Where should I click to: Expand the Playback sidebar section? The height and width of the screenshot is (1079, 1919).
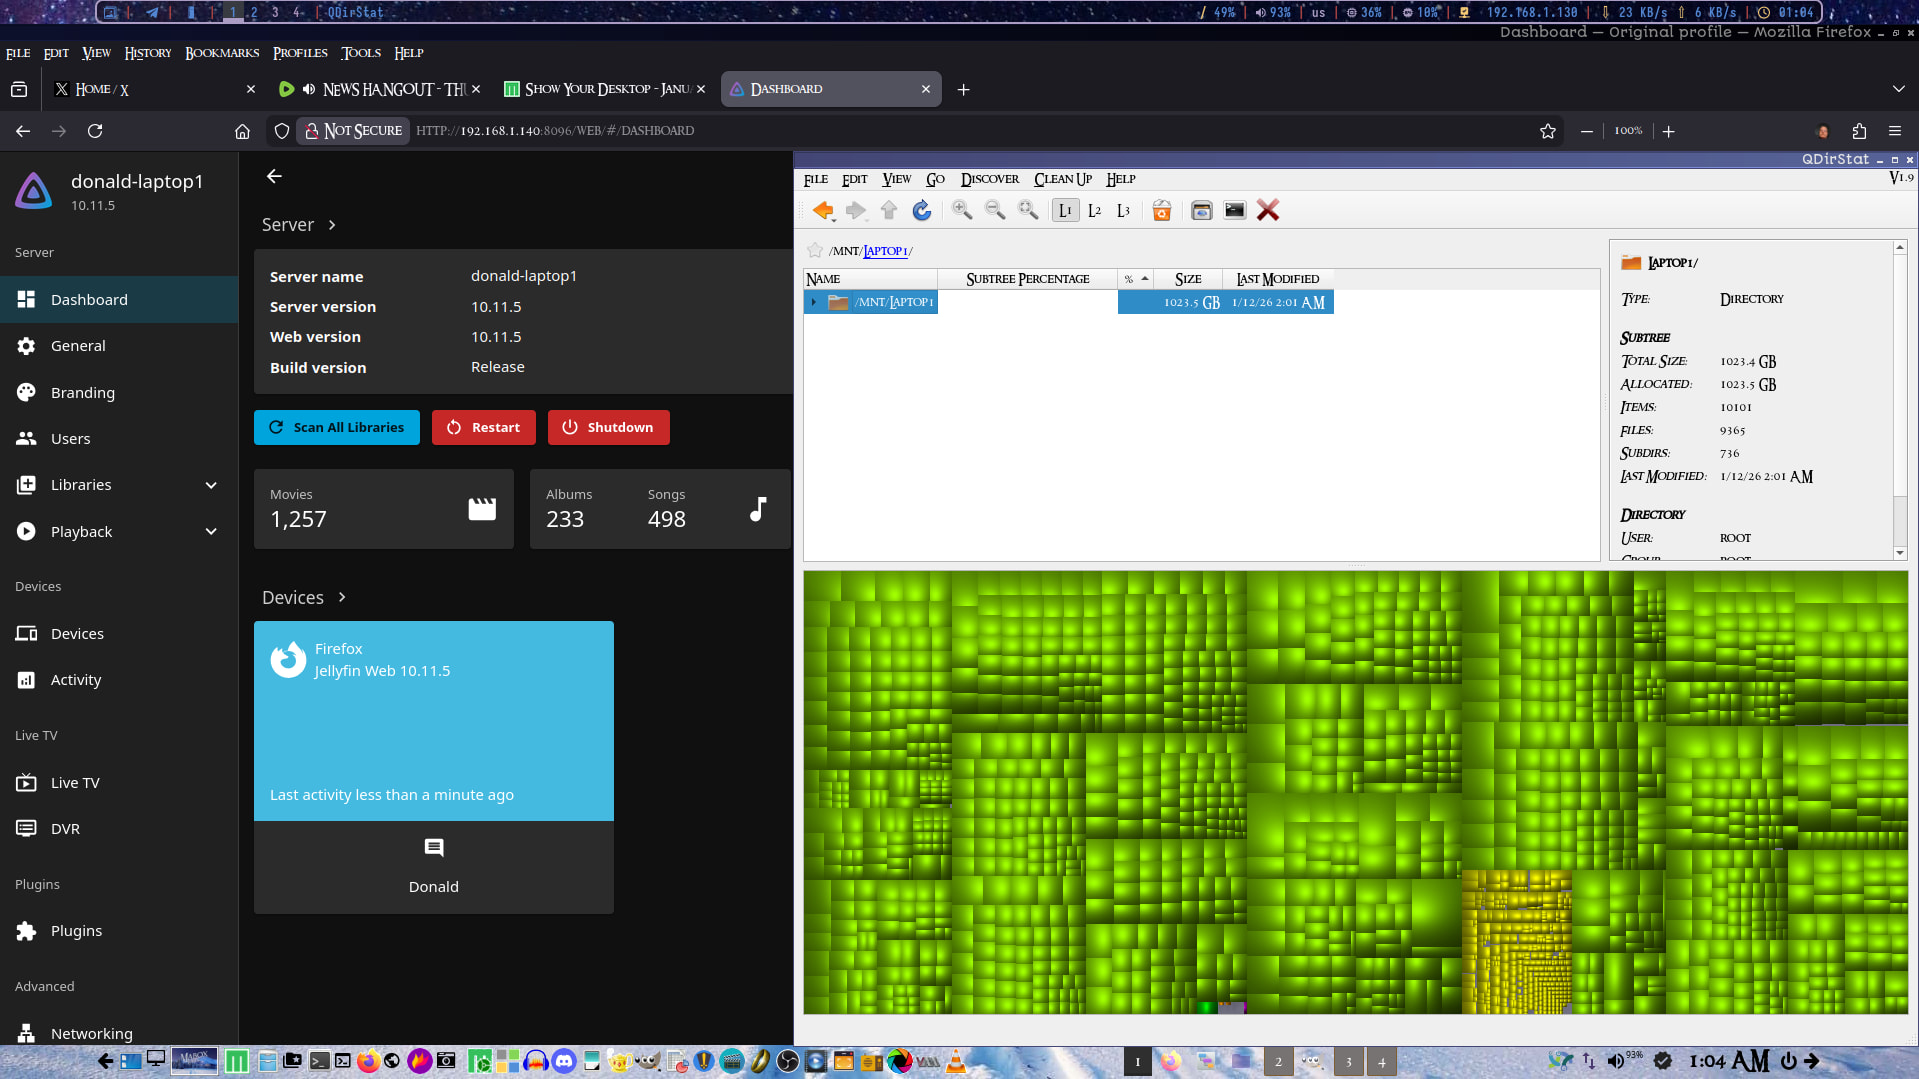pos(211,532)
